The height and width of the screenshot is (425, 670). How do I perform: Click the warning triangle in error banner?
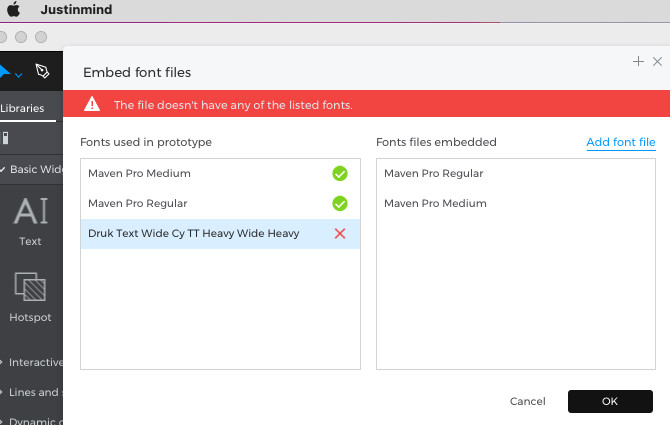point(92,104)
